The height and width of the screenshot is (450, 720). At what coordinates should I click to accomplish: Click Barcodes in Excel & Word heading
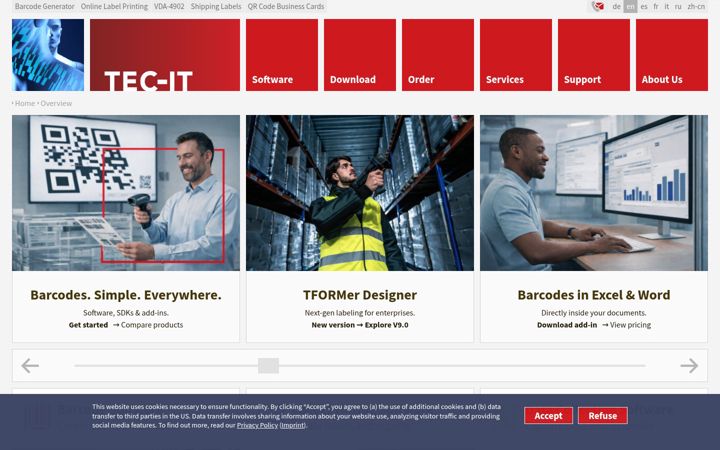tap(594, 295)
